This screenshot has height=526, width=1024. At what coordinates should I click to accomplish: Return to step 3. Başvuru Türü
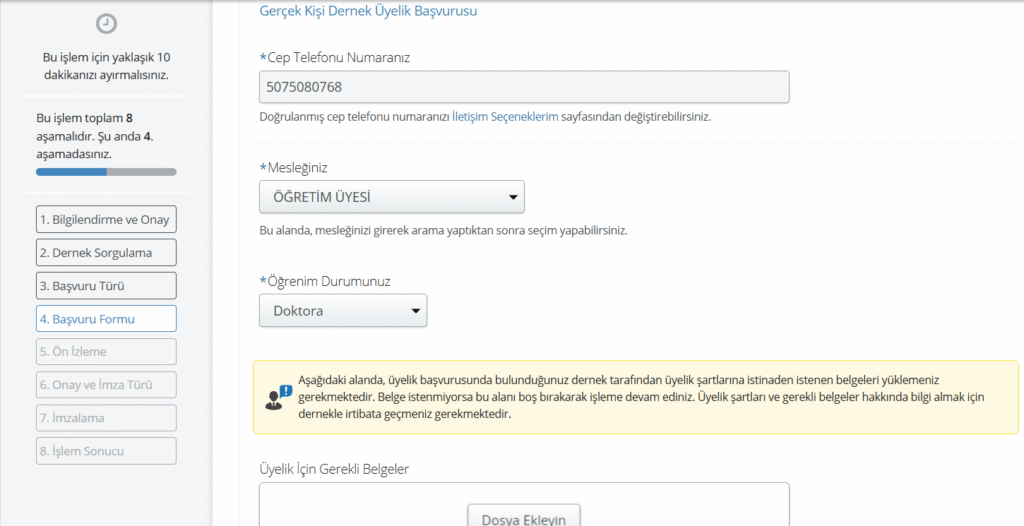[106, 286]
